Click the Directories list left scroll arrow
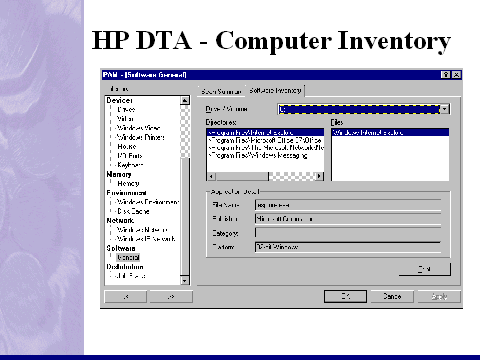This screenshot has height=360, width=480. pyautogui.click(x=211, y=176)
